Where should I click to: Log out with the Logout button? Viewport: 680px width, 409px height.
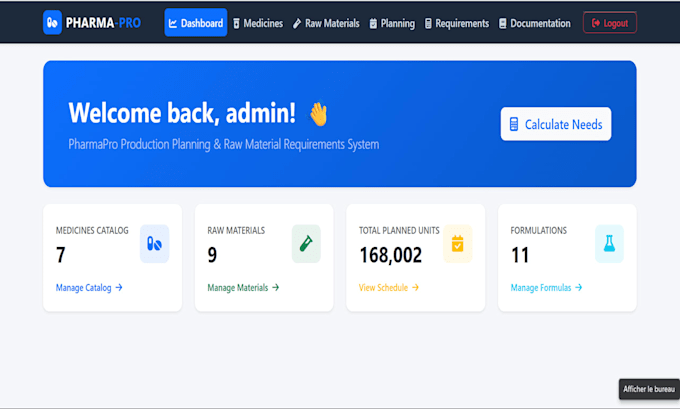point(610,23)
